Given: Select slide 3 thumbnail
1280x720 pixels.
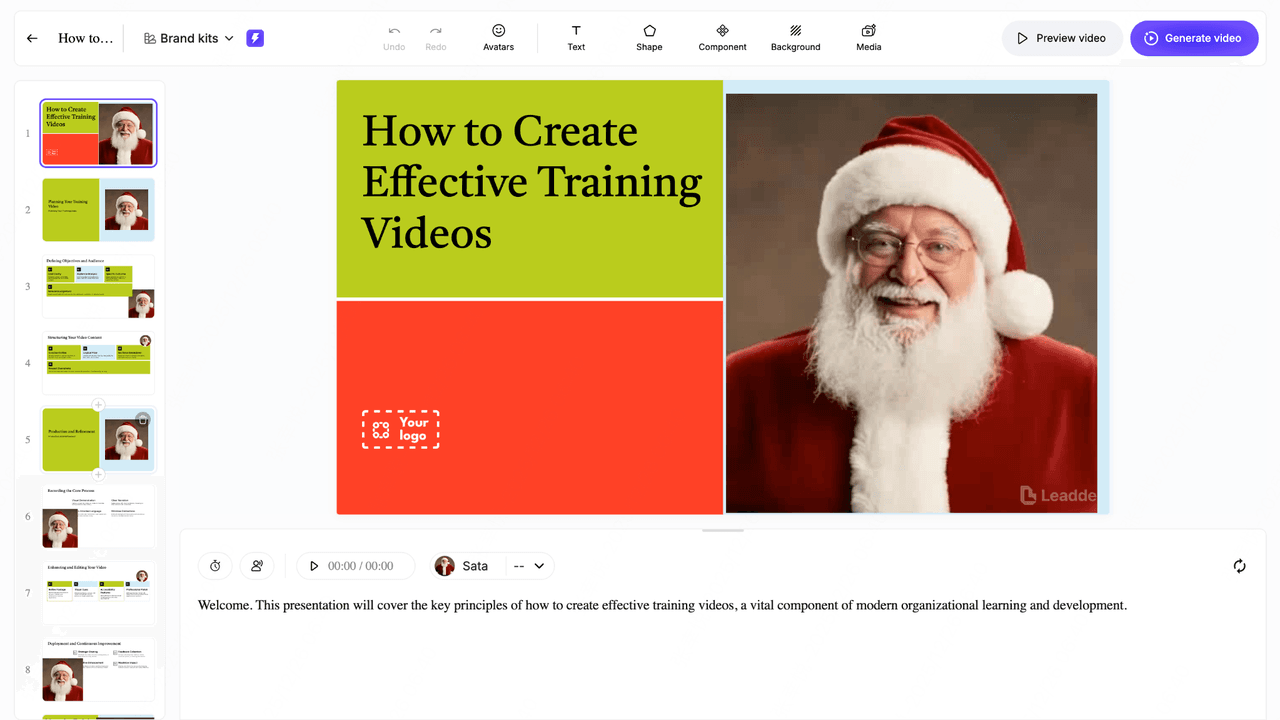Looking at the screenshot, I should tap(98, 287).
